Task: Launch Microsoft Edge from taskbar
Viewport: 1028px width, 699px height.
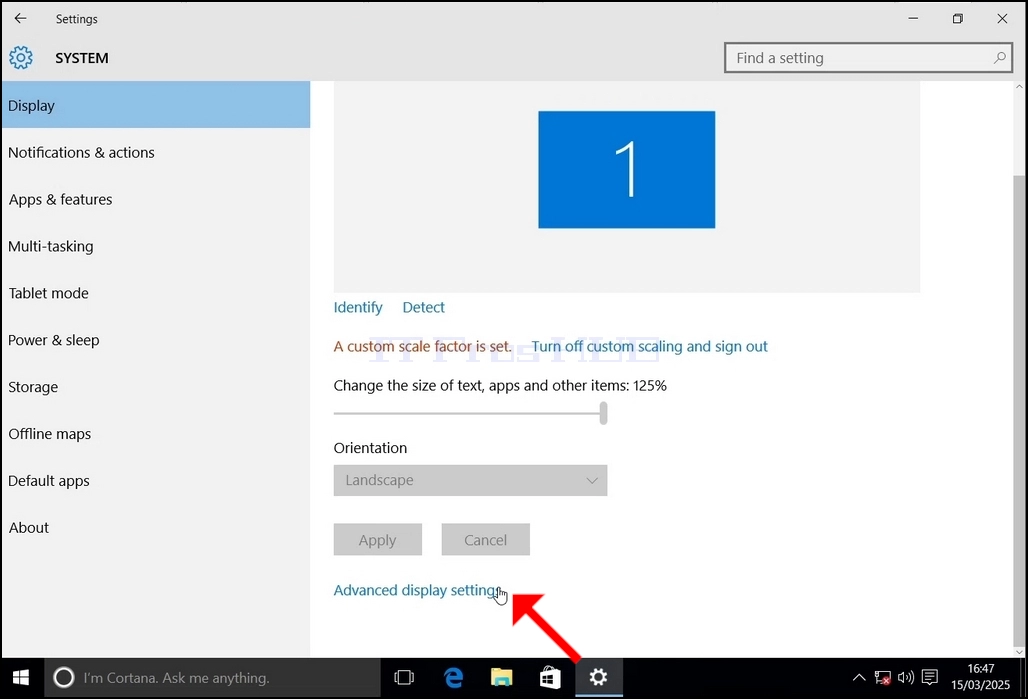Action: click(x=453, y=677)
